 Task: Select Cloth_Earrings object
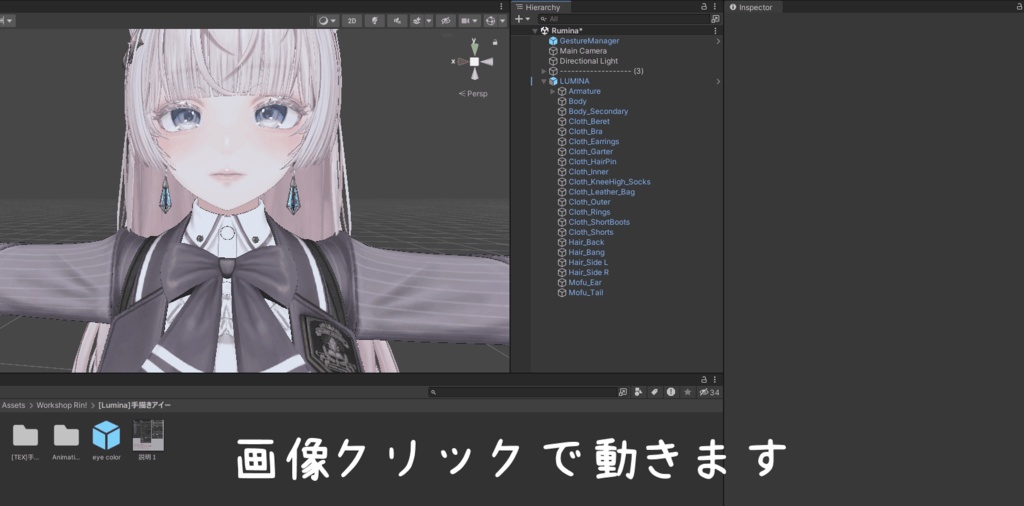594,142
